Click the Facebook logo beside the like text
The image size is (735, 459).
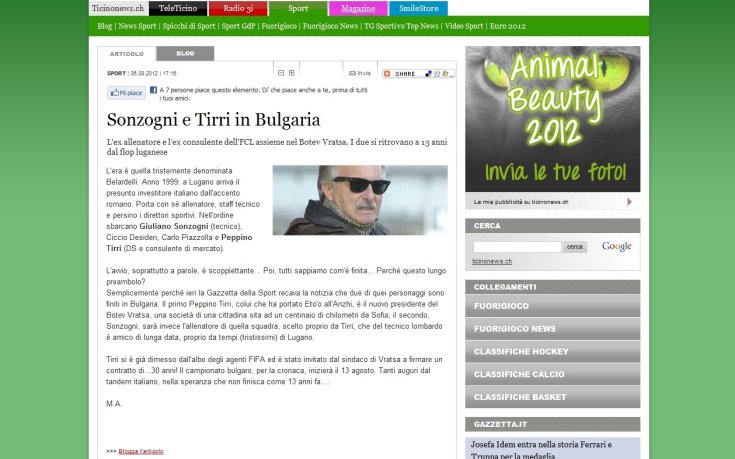(154, 90)
